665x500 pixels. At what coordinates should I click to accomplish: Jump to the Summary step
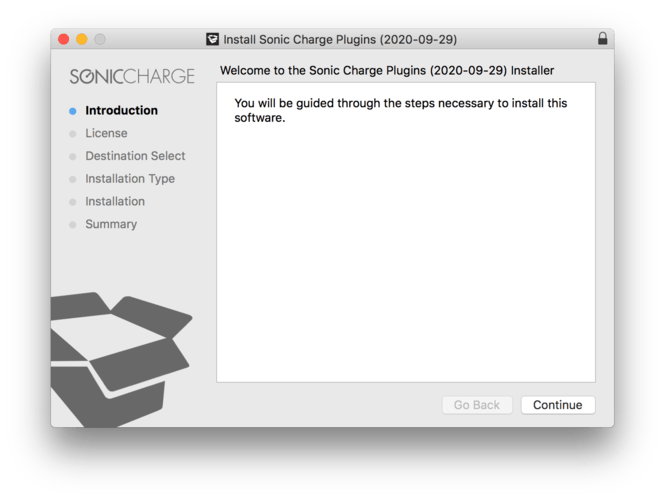click(111, 224)
